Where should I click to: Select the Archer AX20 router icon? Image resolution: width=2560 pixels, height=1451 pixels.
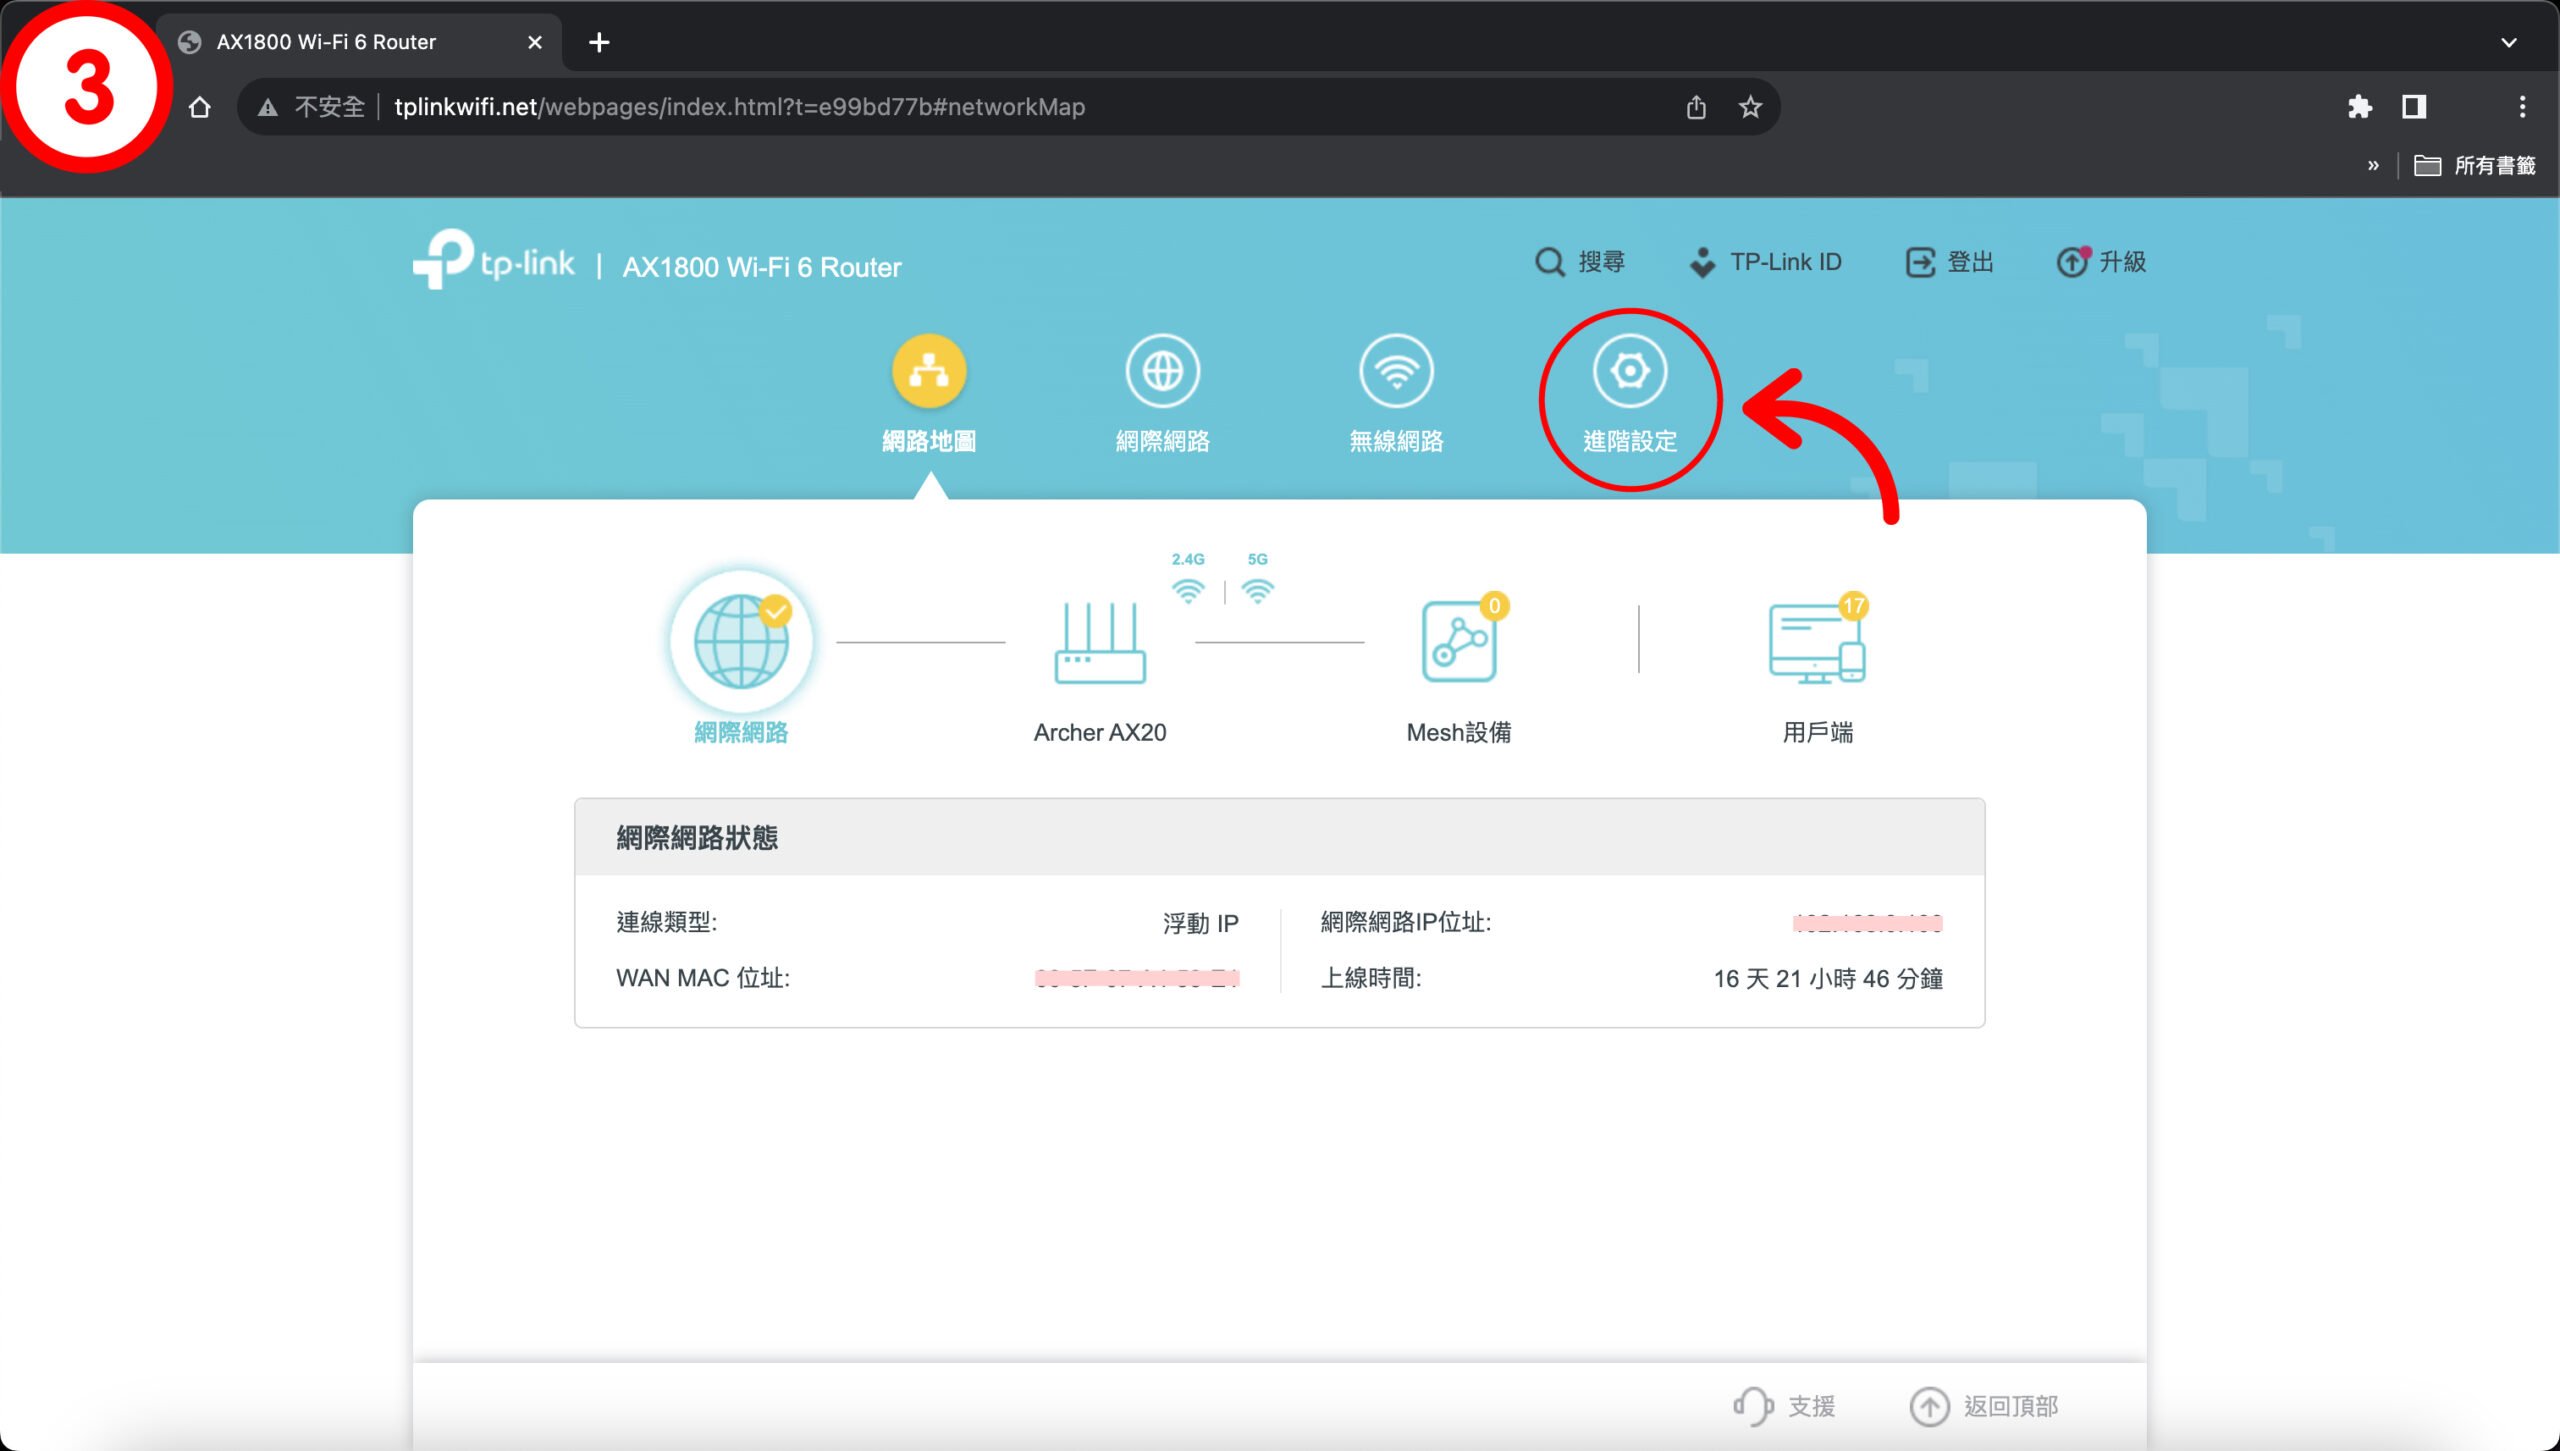(x=1100, y=643)
